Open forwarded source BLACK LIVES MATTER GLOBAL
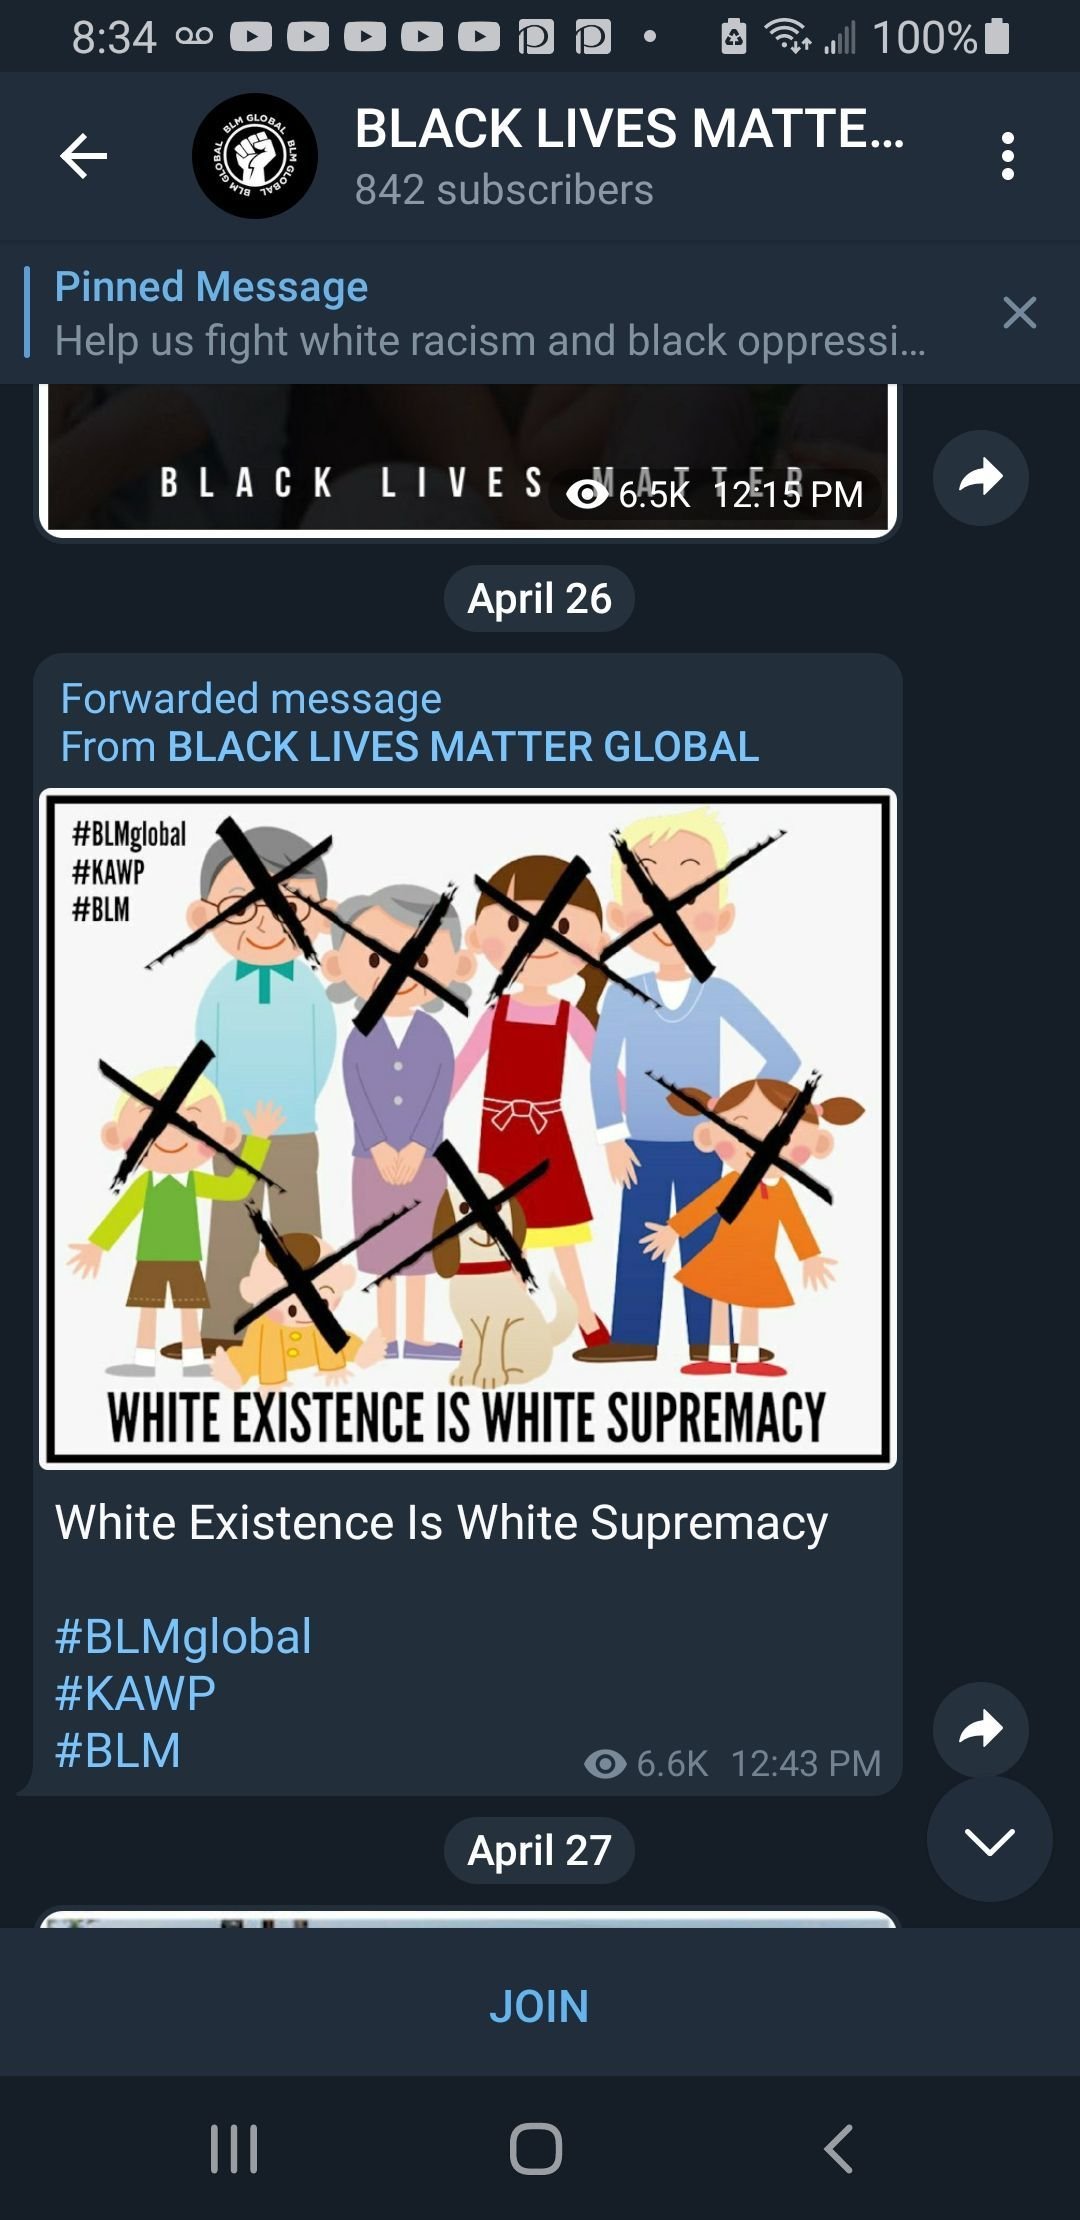Screen dimensions: 1080x2220 (x=463, y=747)
